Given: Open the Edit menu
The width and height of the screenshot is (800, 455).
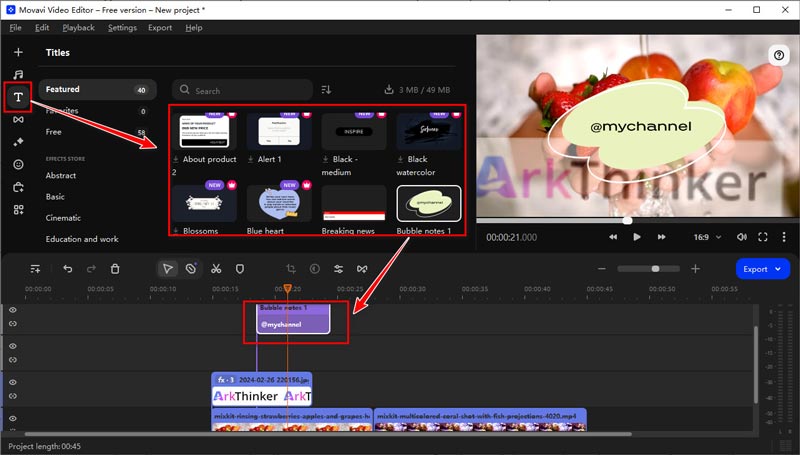Looking at the screenshot, I should (42, 28).
